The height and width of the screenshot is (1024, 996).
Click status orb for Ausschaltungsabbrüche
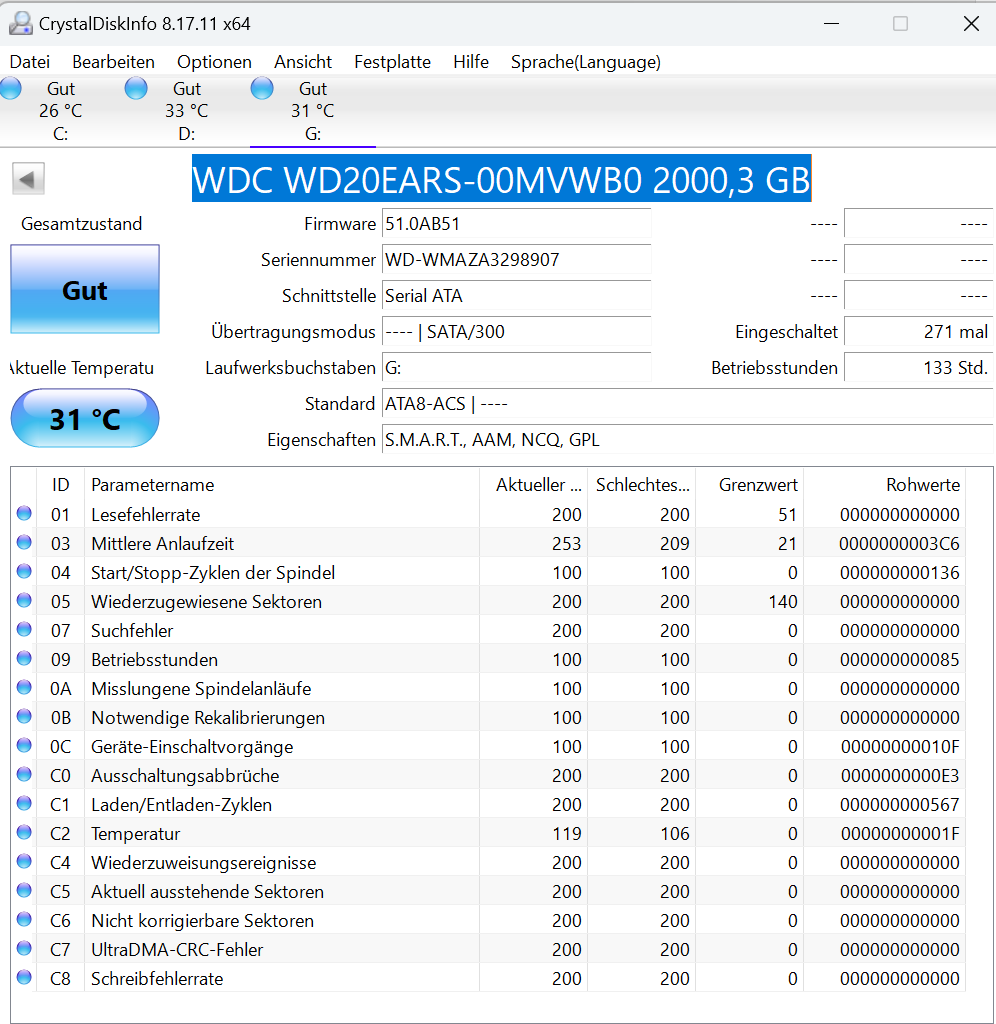(x=24, y=775)
